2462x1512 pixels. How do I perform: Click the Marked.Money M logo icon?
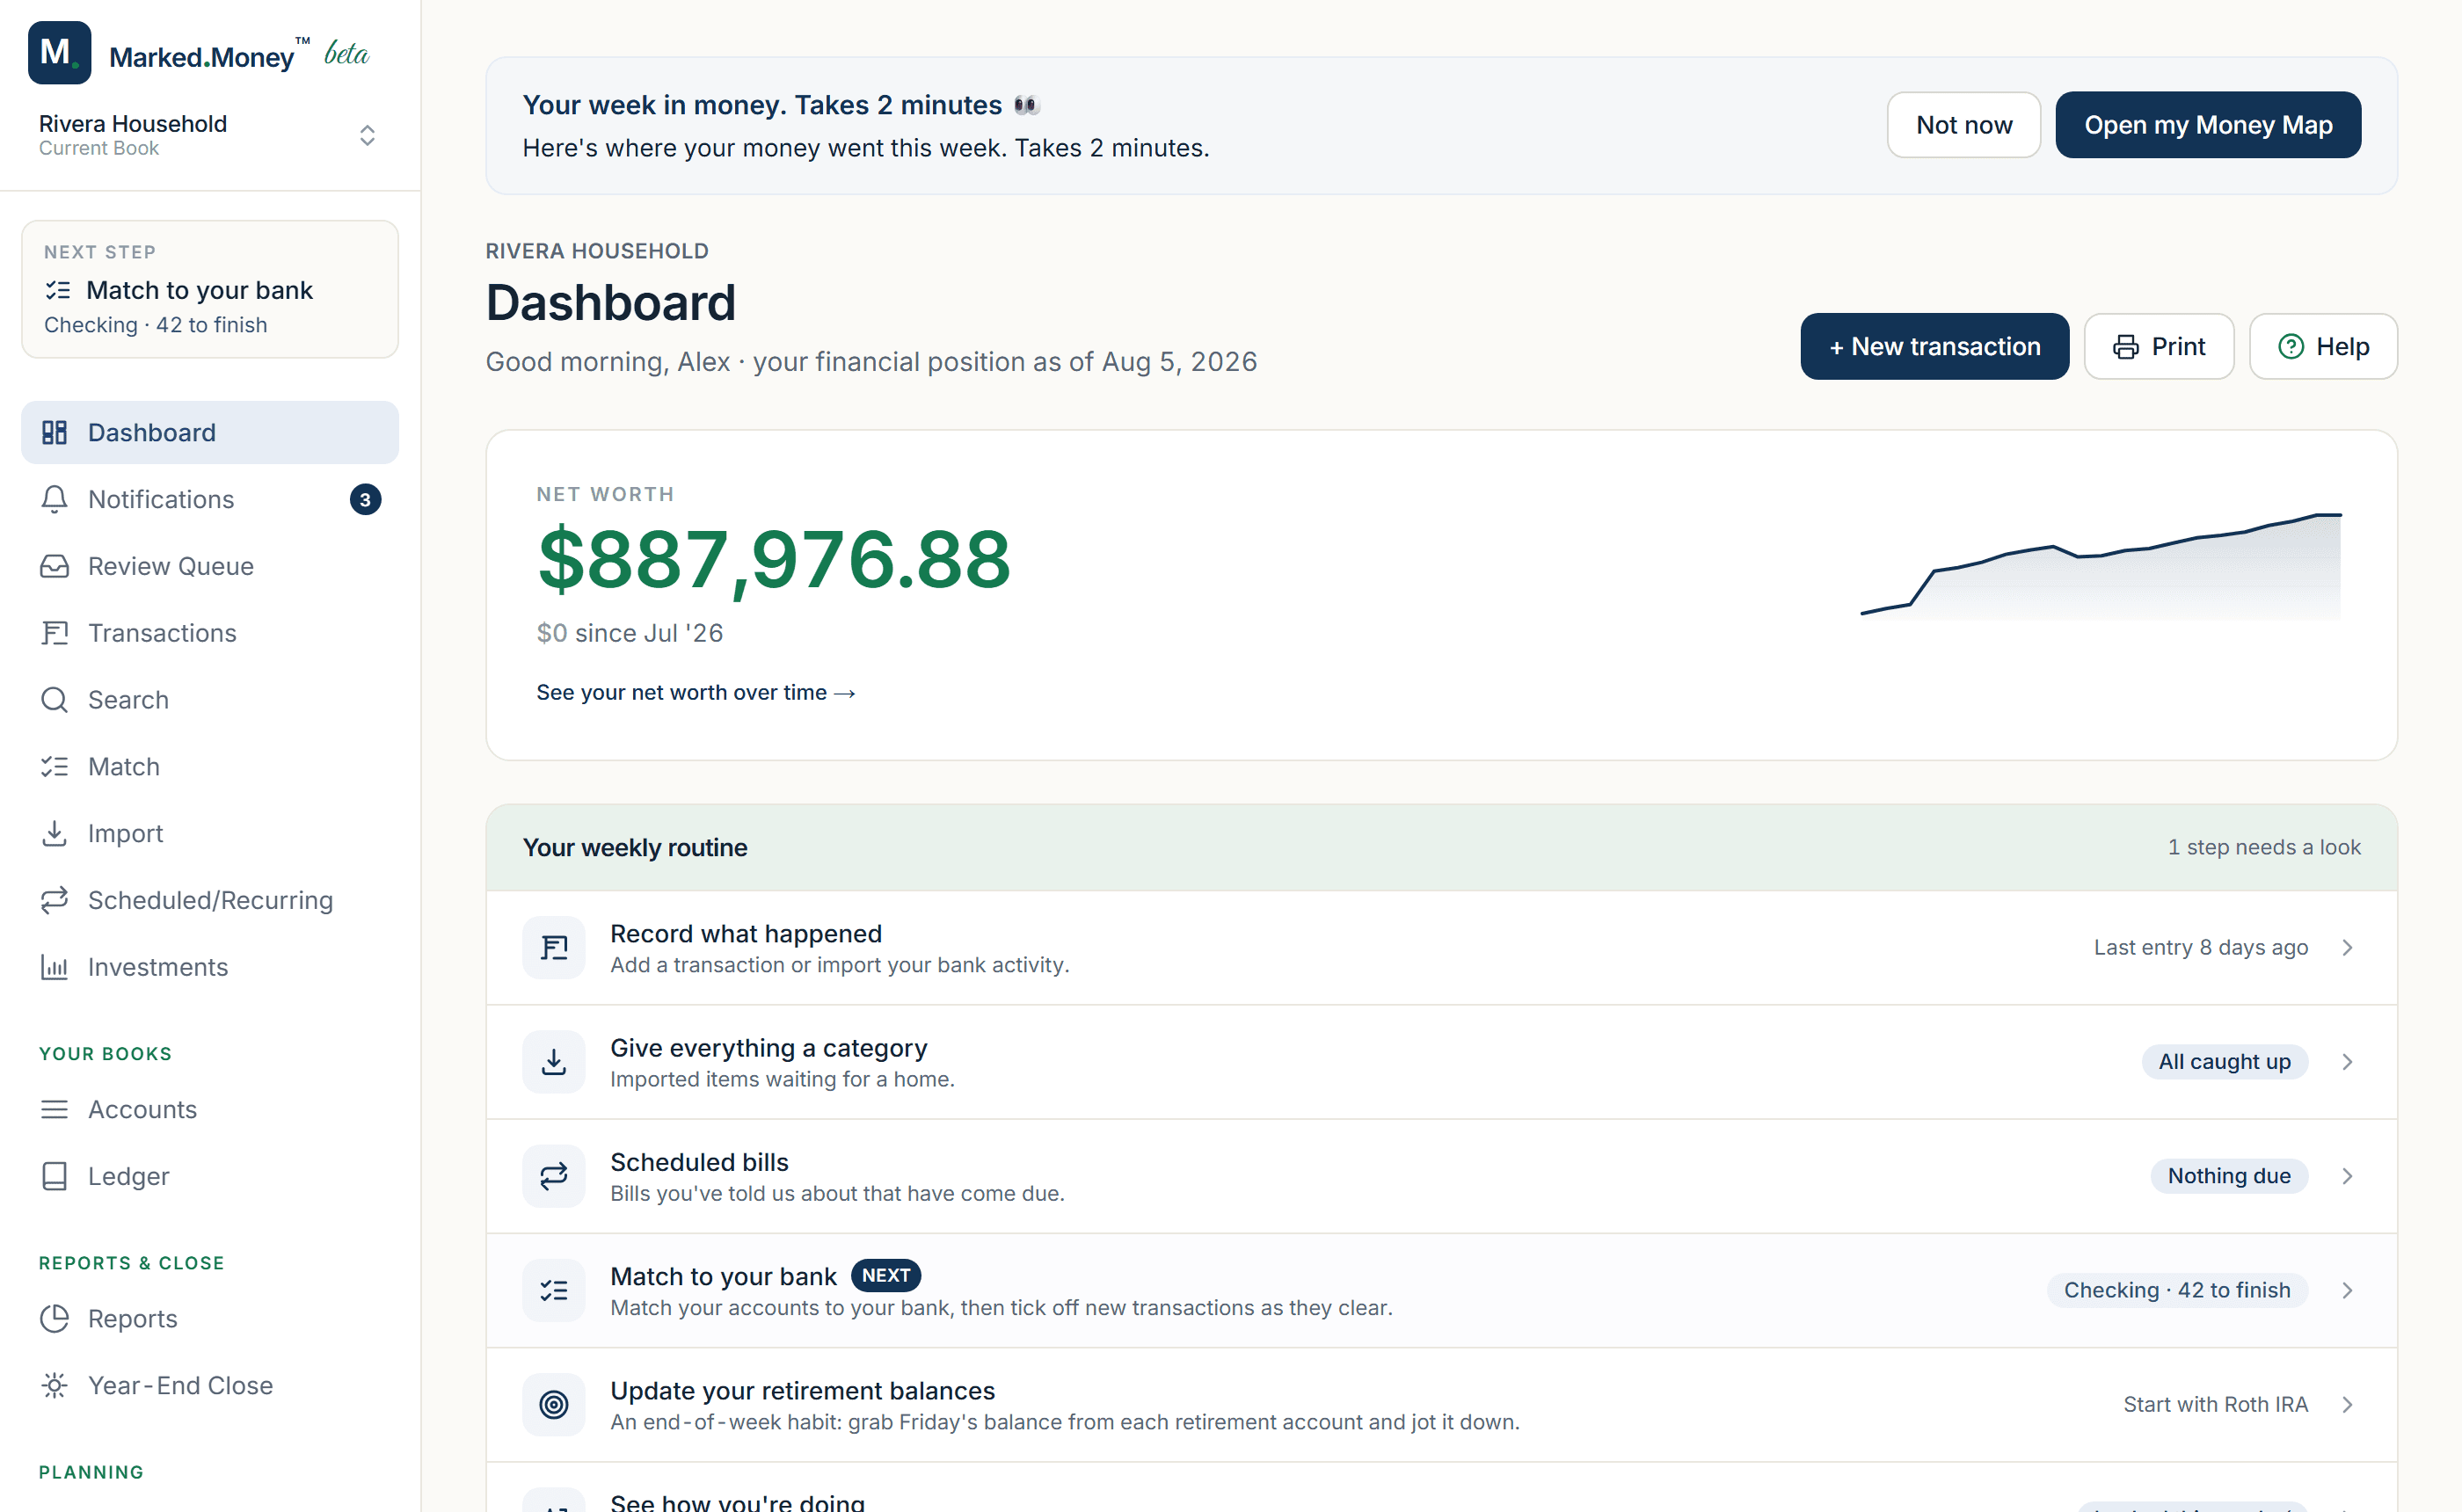pos(59,52)
